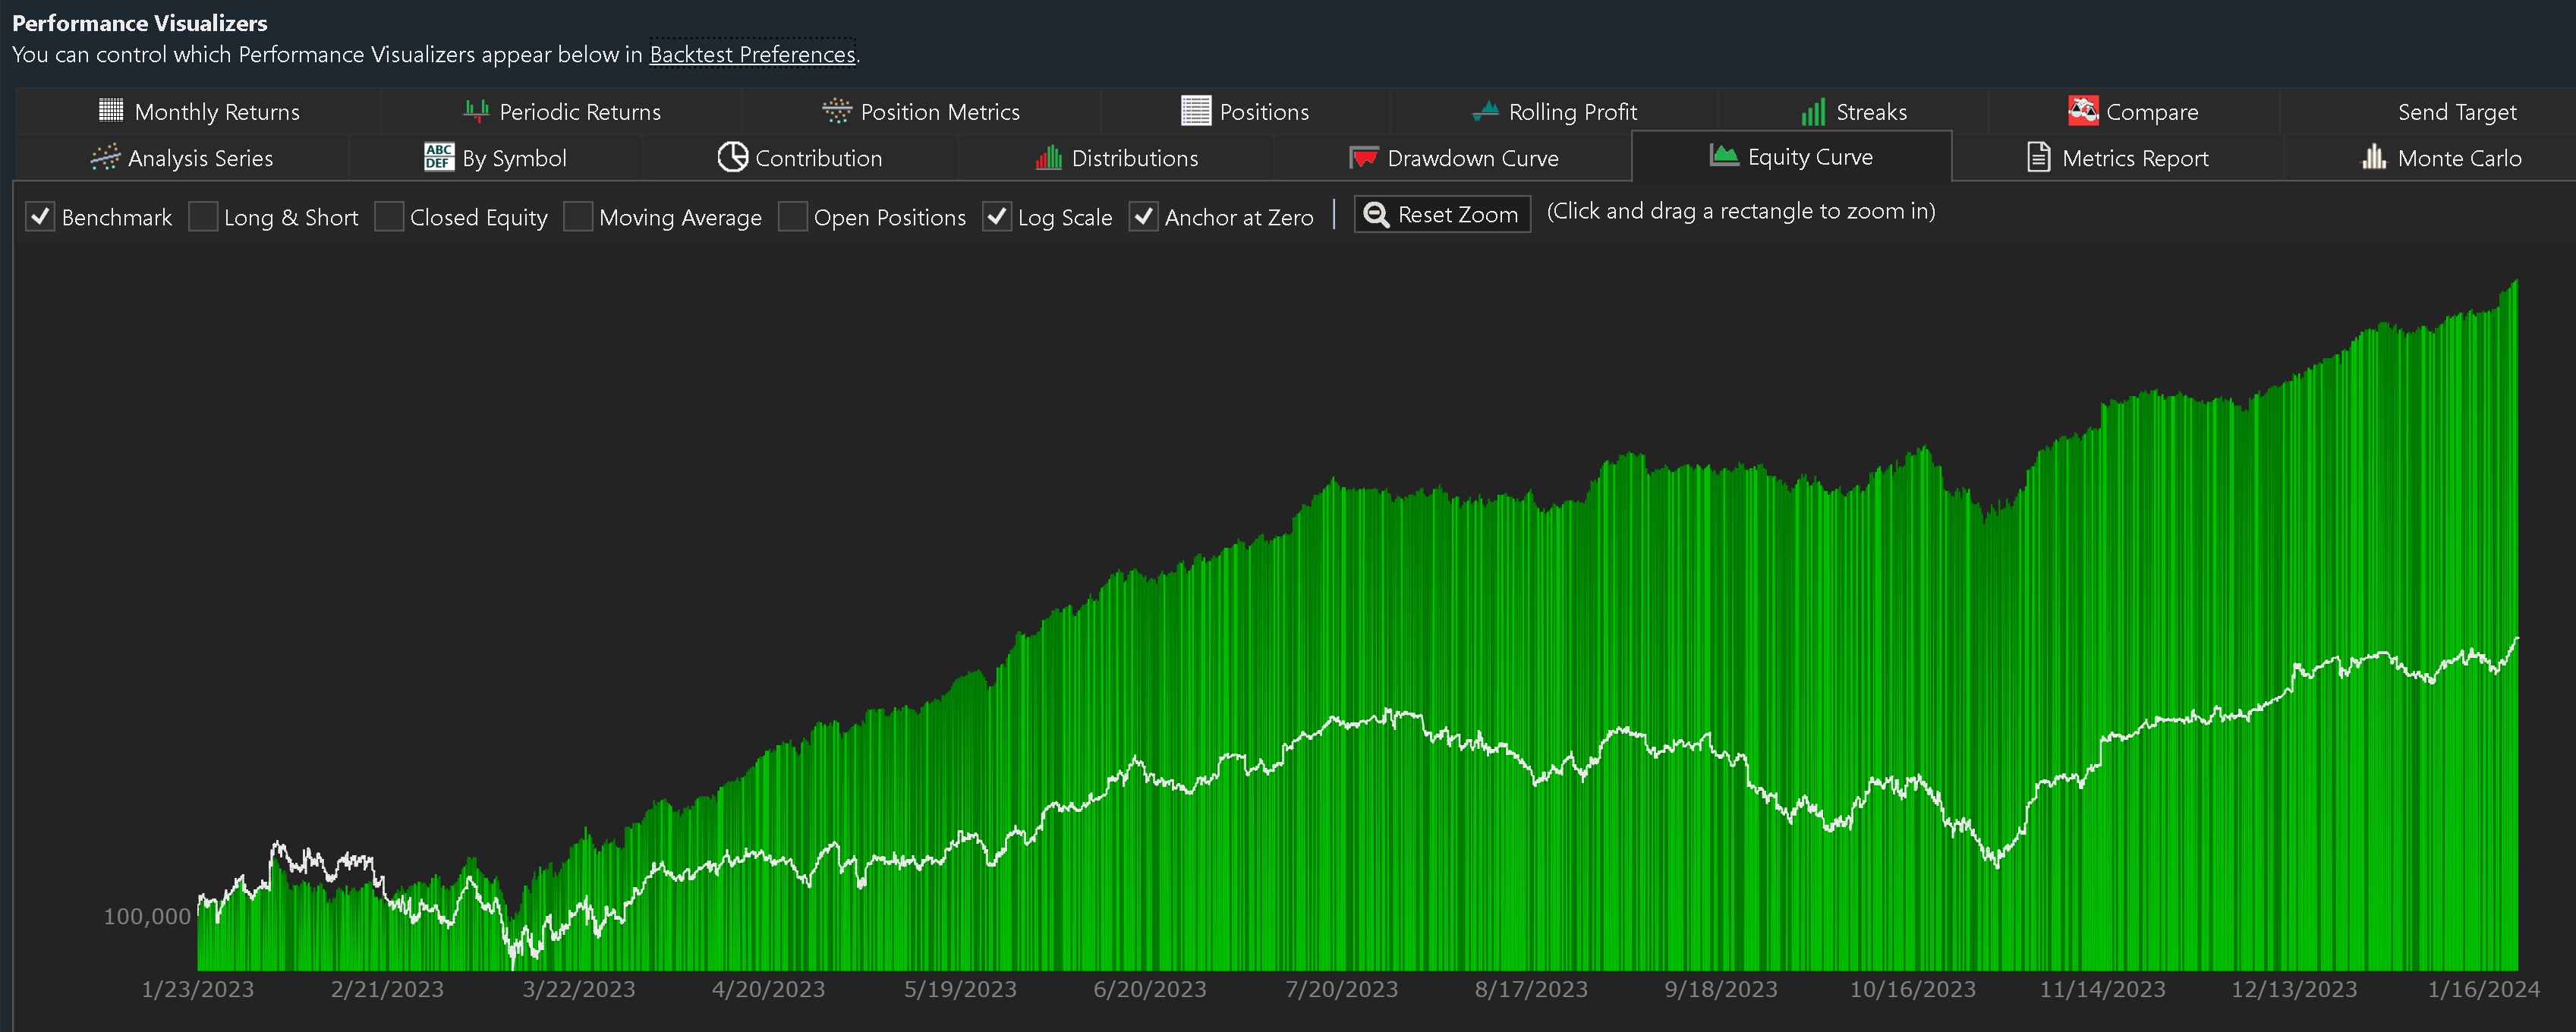2576x1032 pixels.
Task: Click the Drawdown Curve red icon
Action: point(1363,158)
